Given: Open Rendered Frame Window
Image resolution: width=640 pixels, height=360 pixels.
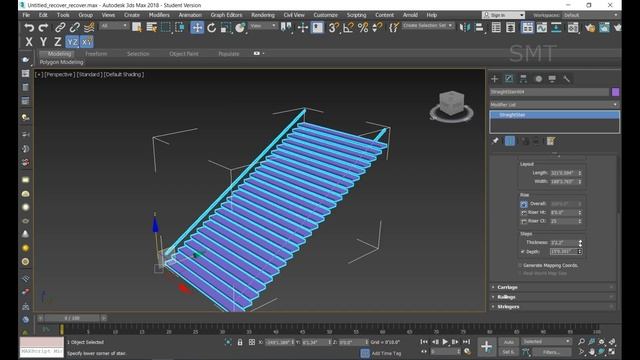Looking at the screenshot, I should [x=604, y=28].
